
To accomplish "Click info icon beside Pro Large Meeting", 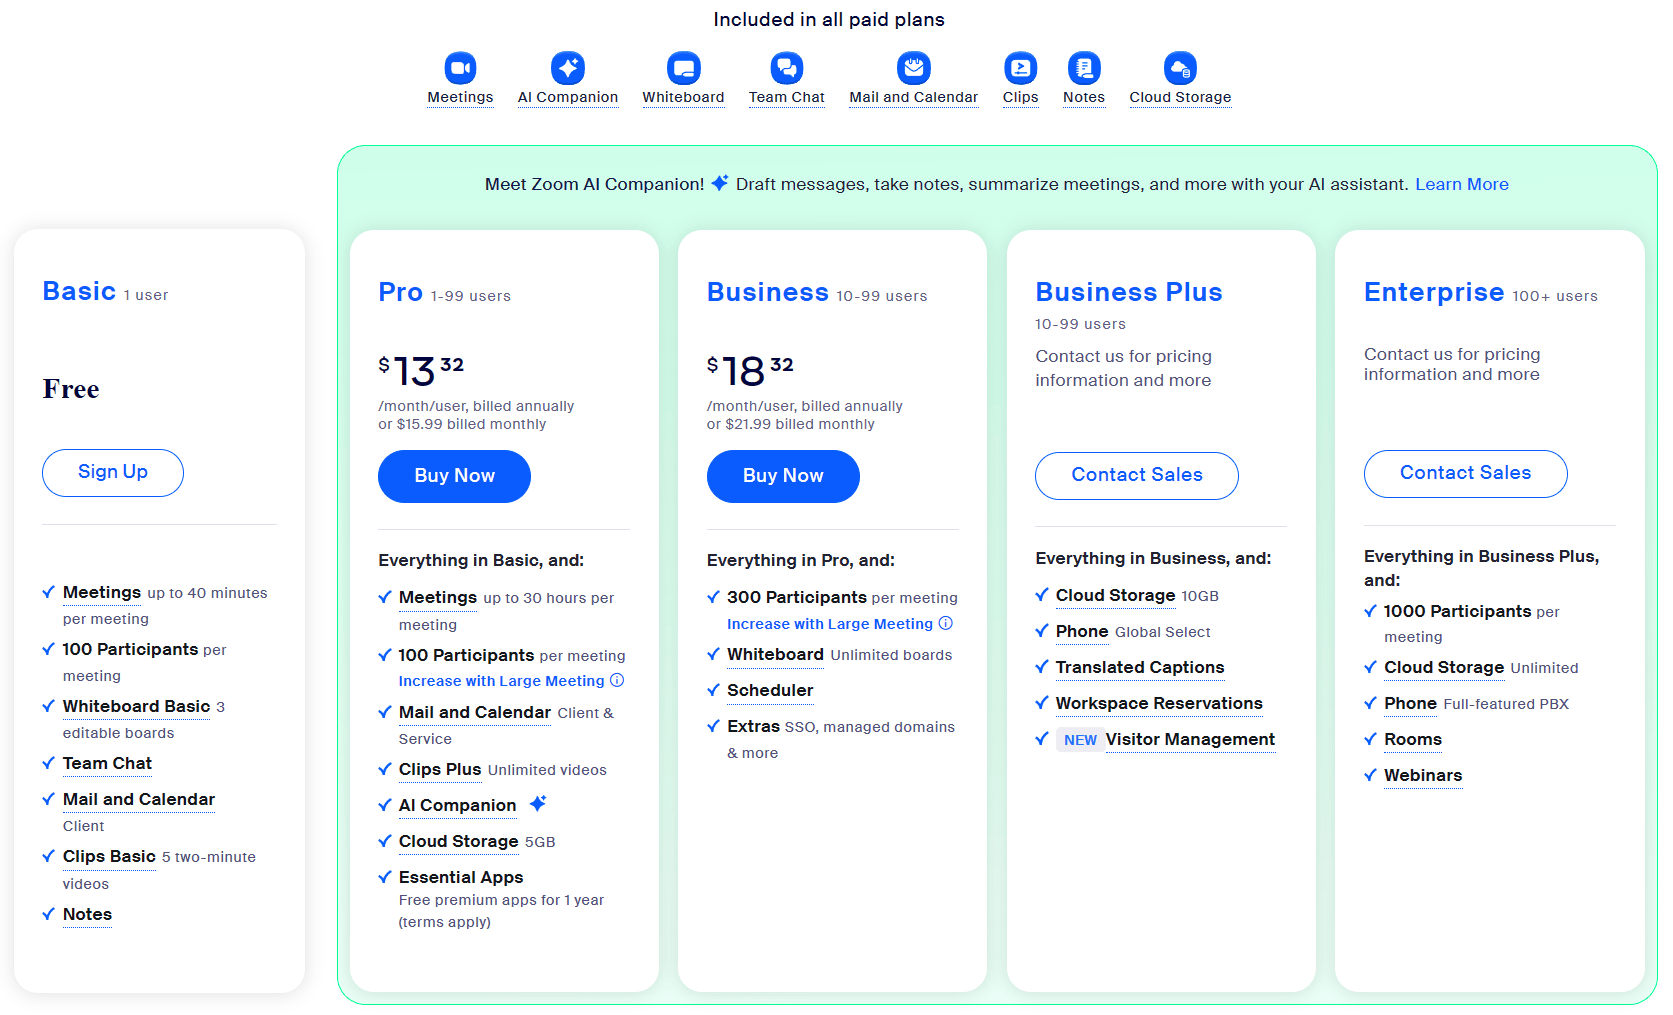I will (x=617, y=680).
